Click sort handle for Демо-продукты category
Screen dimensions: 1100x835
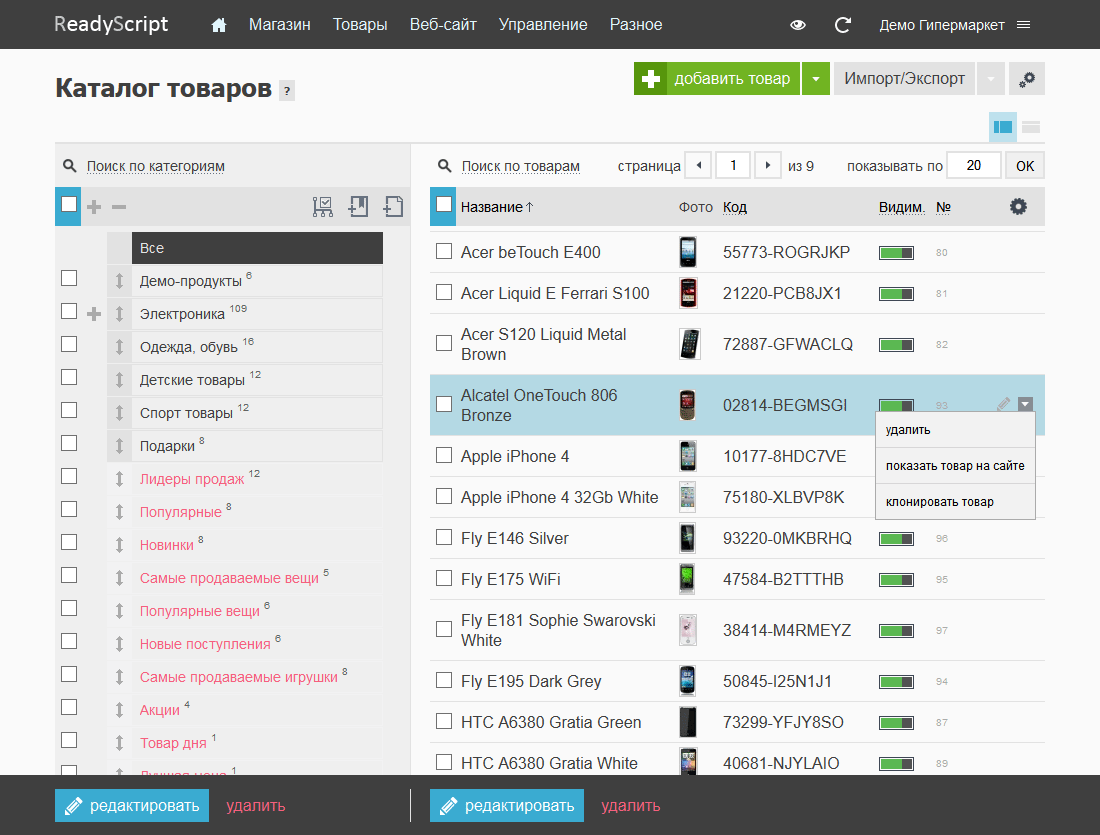coord(119,281)
